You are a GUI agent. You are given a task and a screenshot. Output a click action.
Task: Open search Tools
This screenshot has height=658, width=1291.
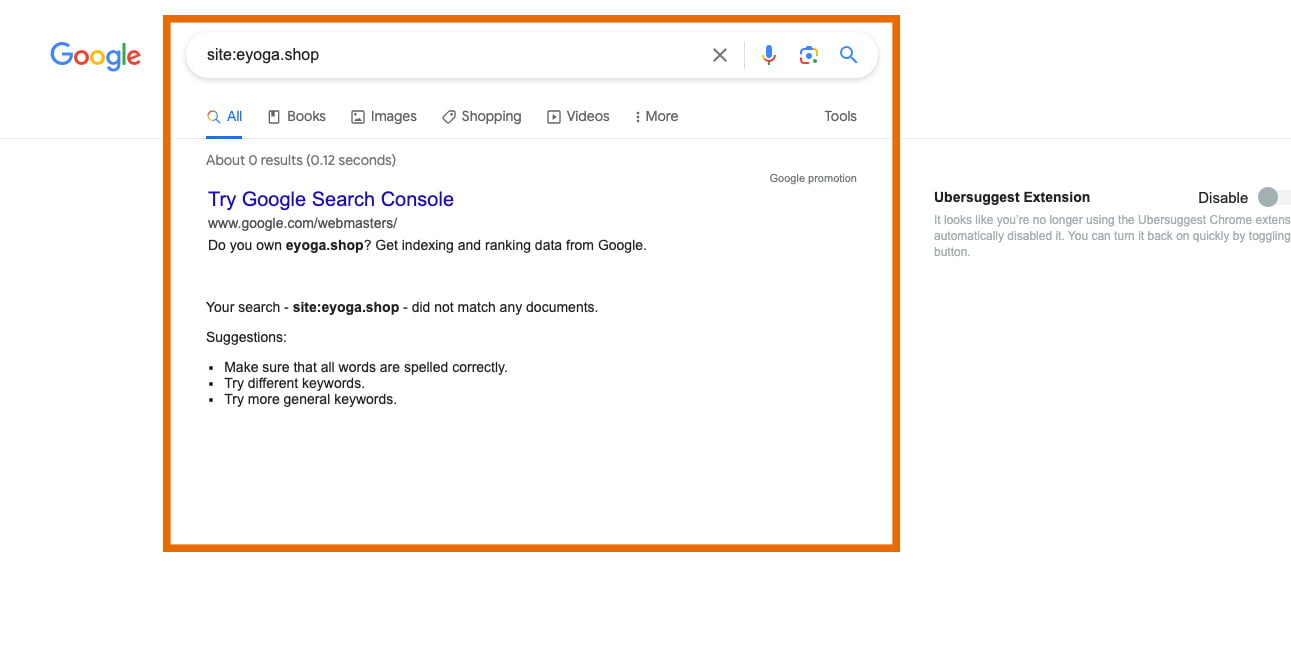tap(840, 116)
